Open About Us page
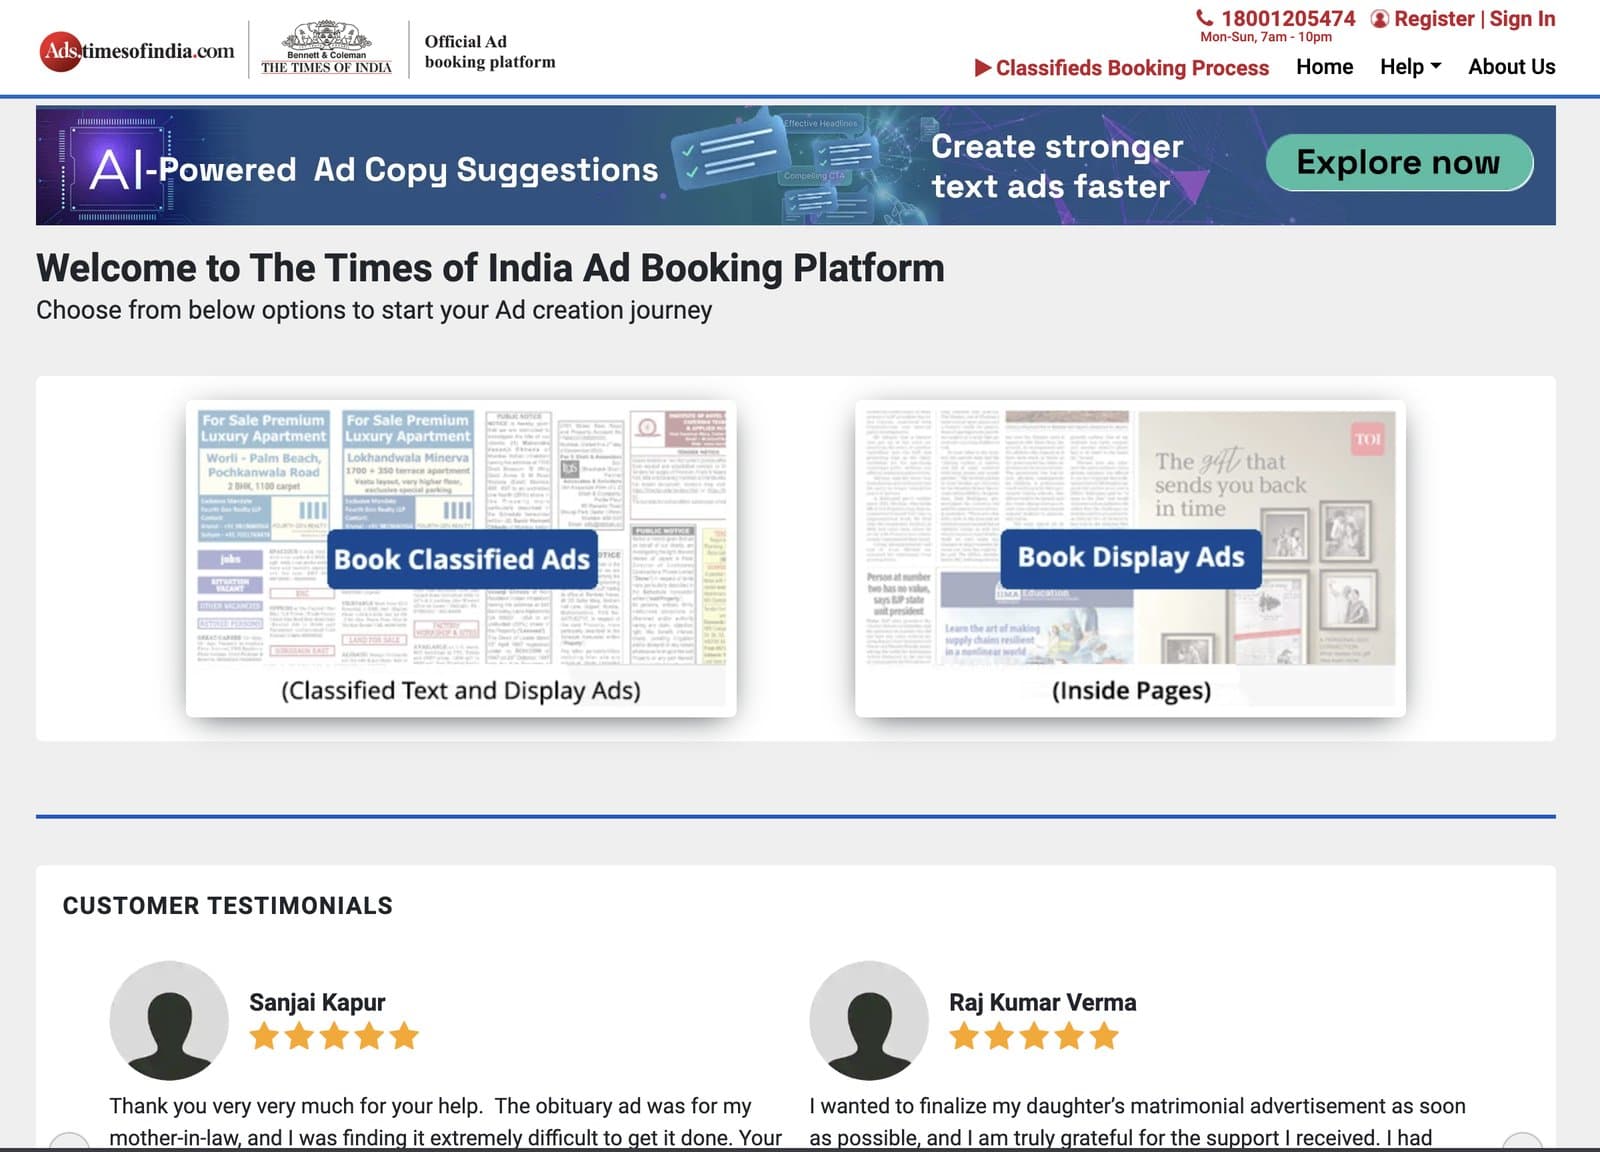1600x1152 pixels. [1511, 67]
